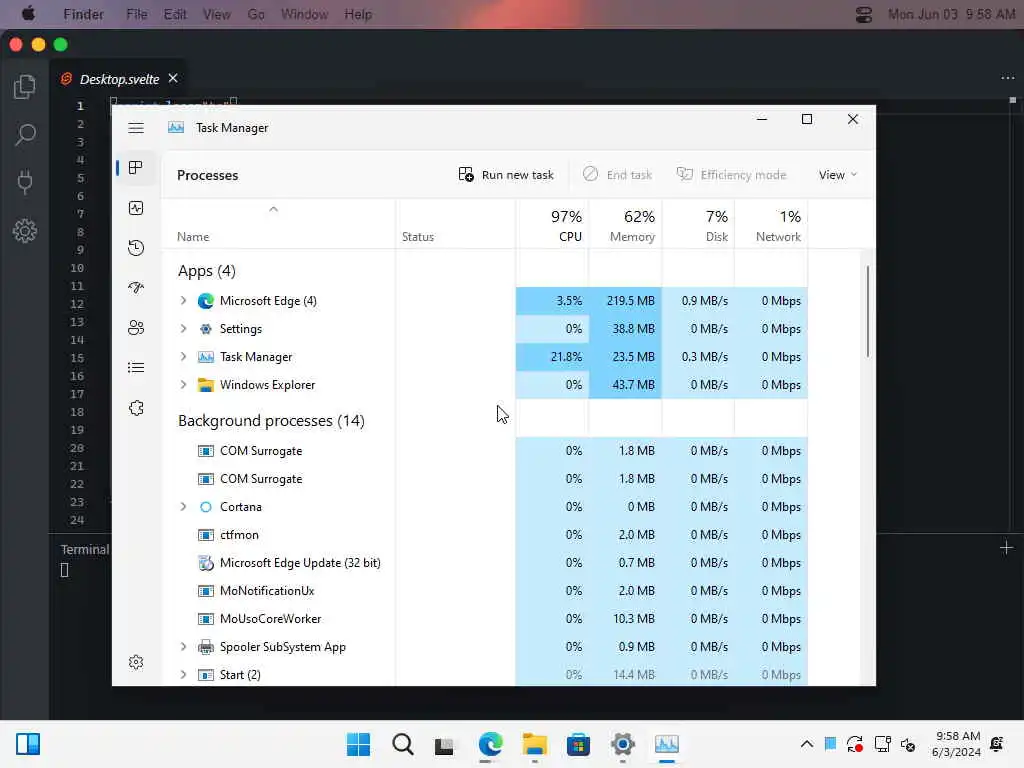Select the ctfmon process row
1024x768 pixels.
(x=485, y=535)
